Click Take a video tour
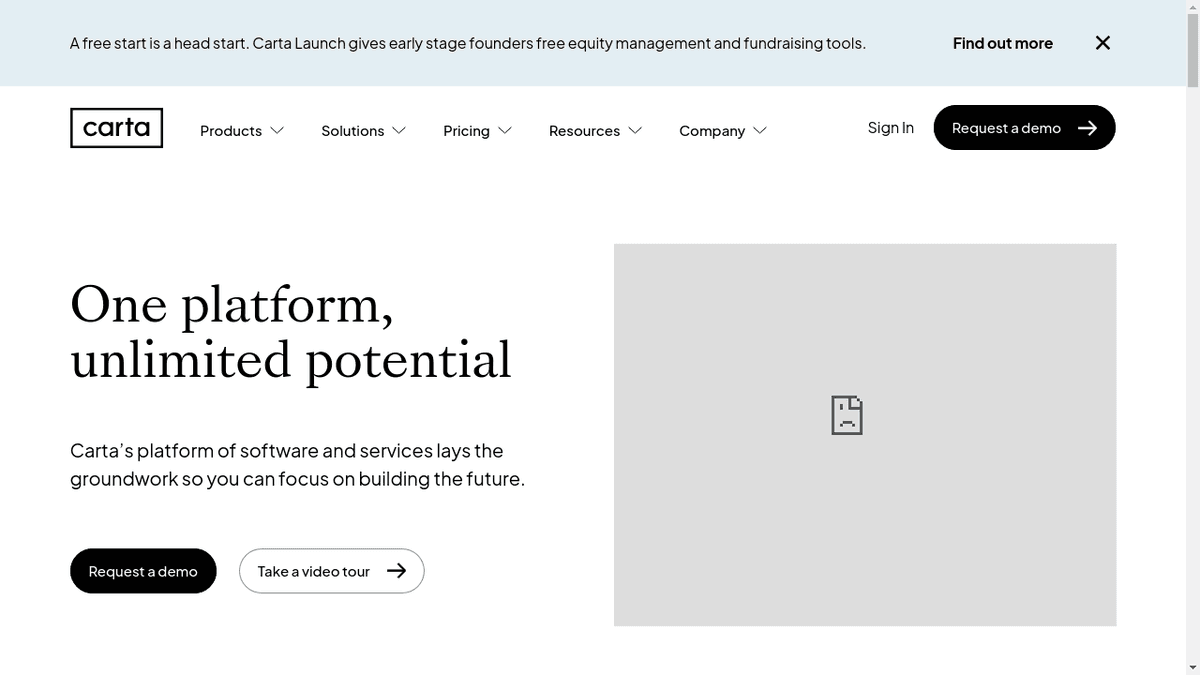Image resolution: width=1200 pixels, height=675 pixels. pyautogui.click(x=313, y=570)
